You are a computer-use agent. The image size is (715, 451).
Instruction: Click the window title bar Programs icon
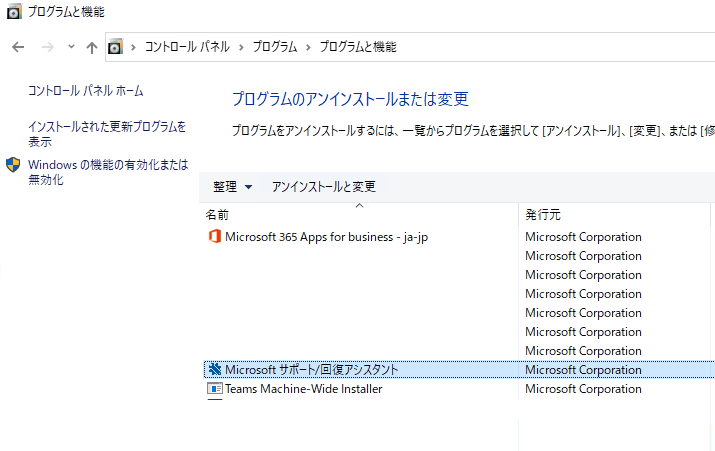(x=14, y=11)
